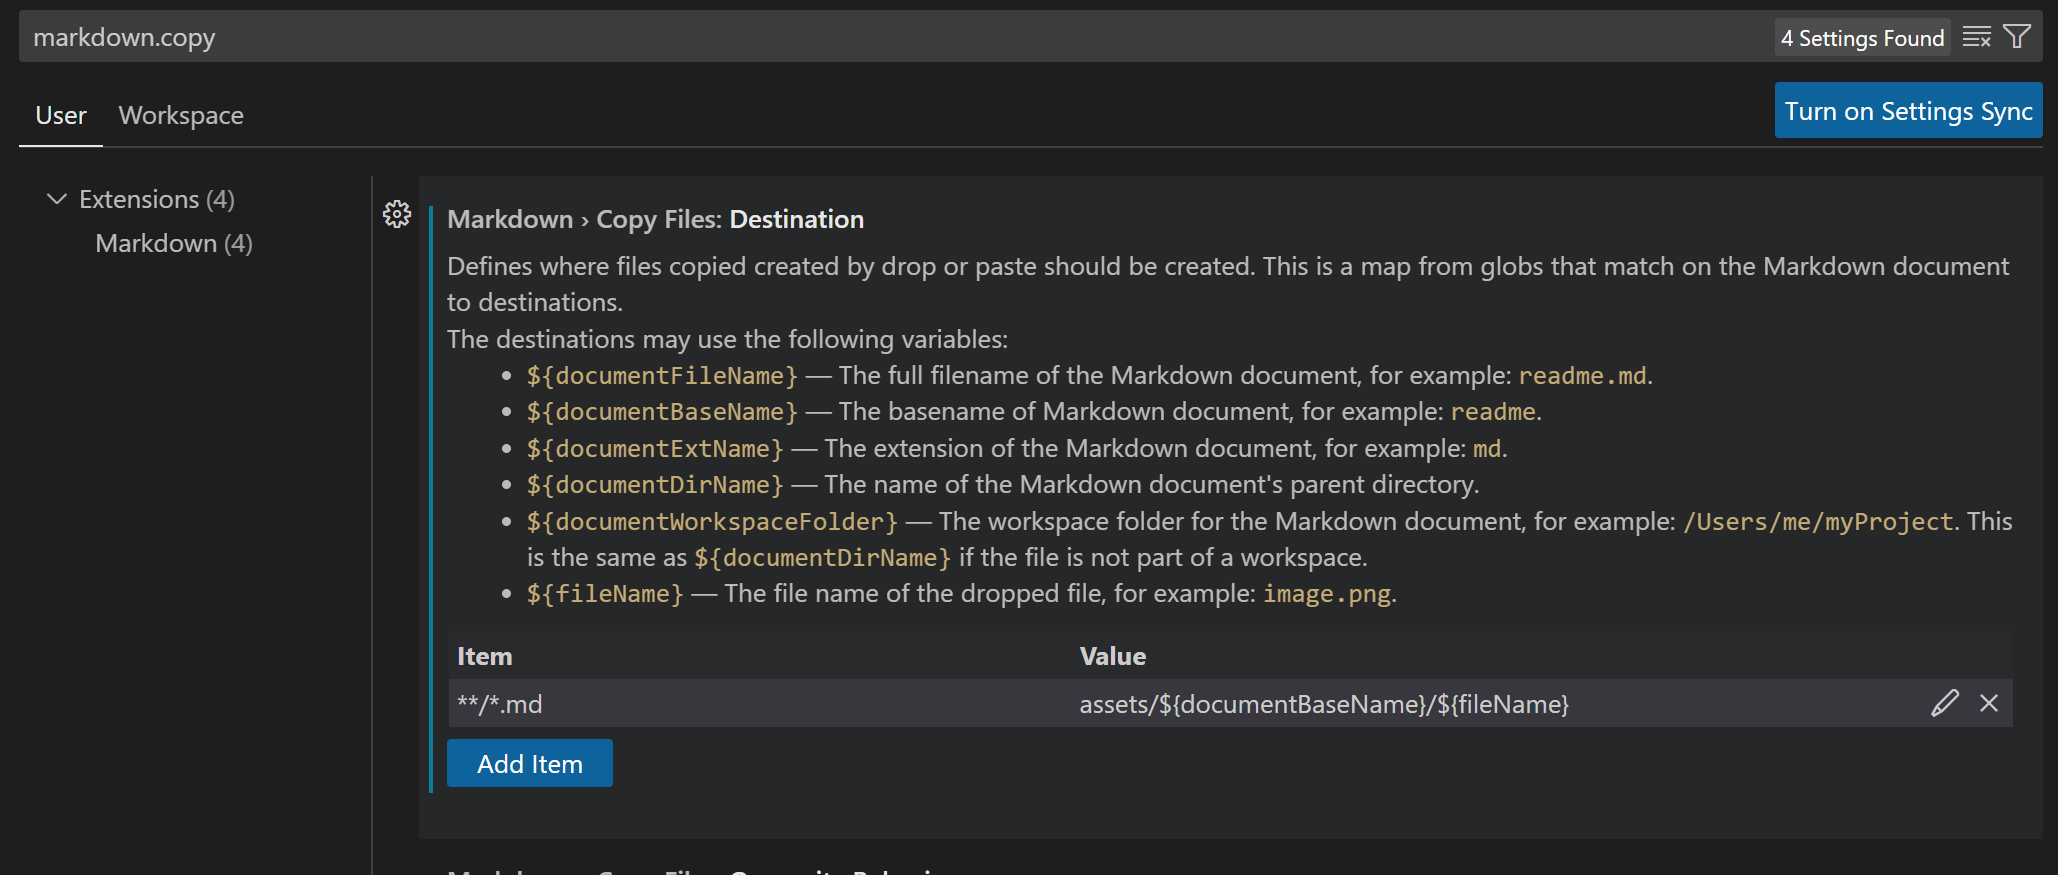Select the Extensions (4) tree label

coord(157,199)
